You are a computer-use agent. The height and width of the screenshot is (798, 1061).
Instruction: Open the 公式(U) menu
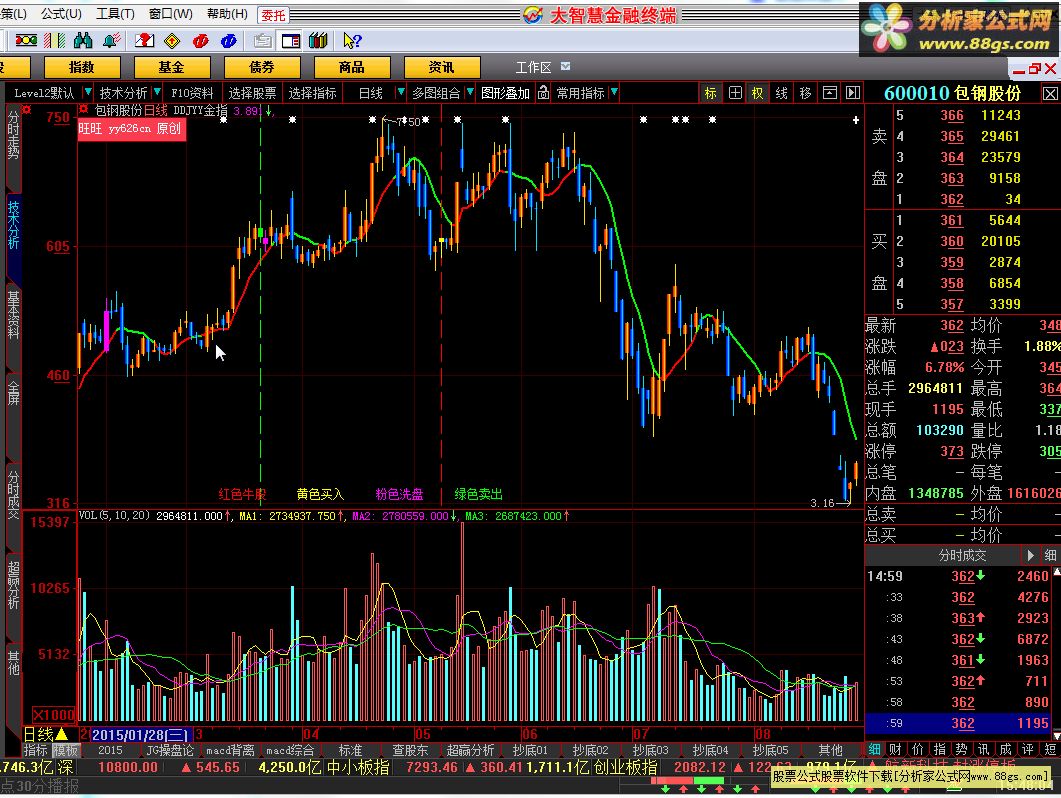click(61, 14)
